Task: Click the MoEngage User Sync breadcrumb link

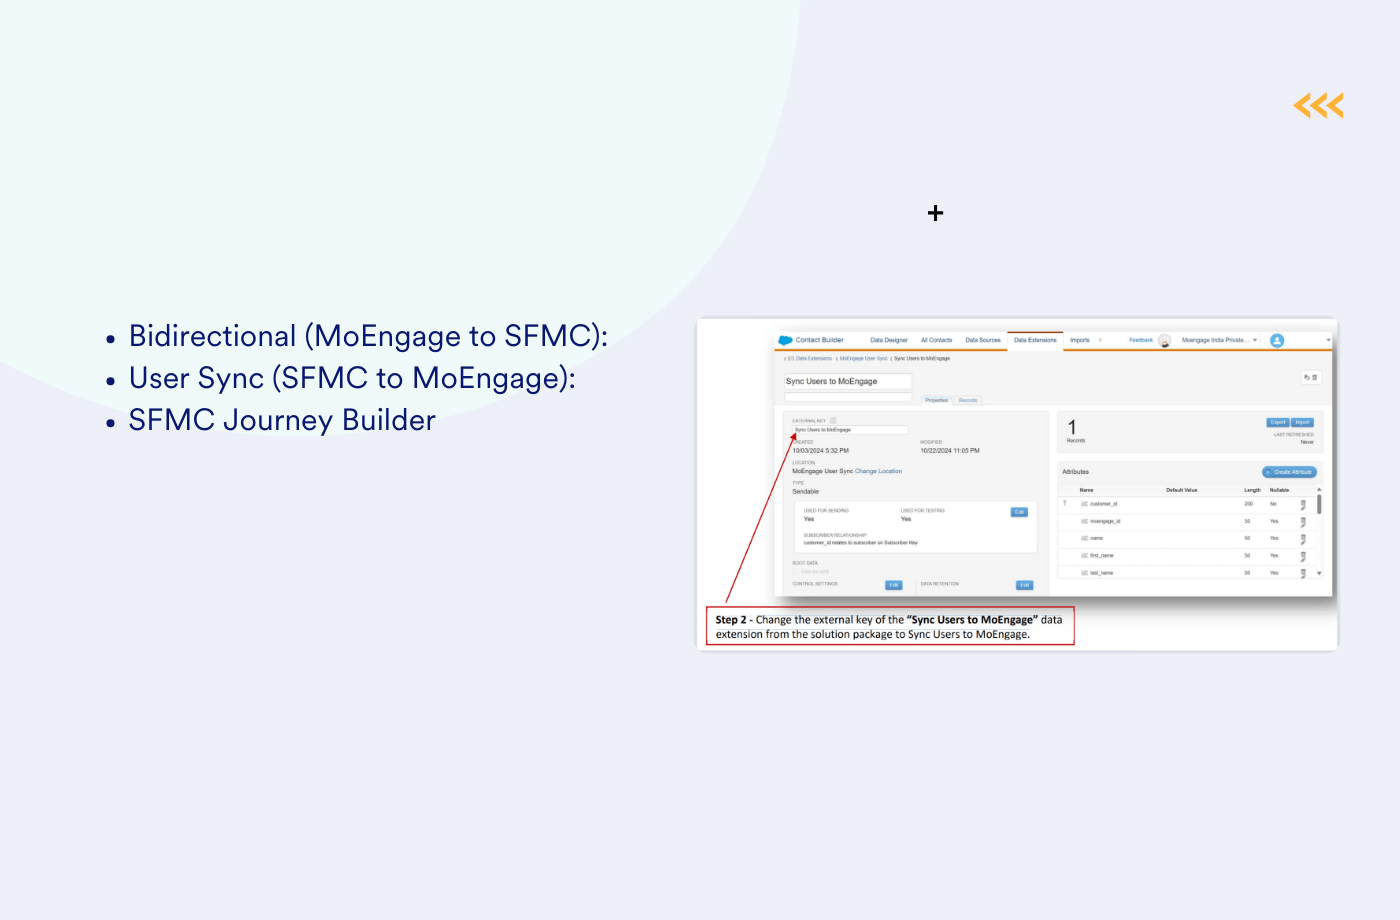Action: tap(863, 358)
